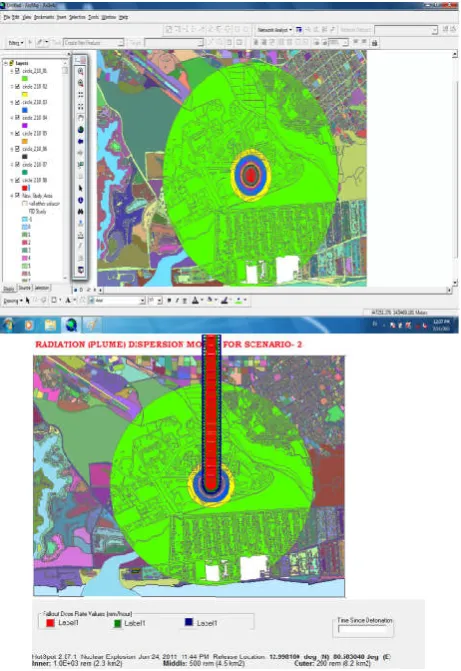
Task: Select the Identify tool (blue i icon)
Action: point(80,200)
